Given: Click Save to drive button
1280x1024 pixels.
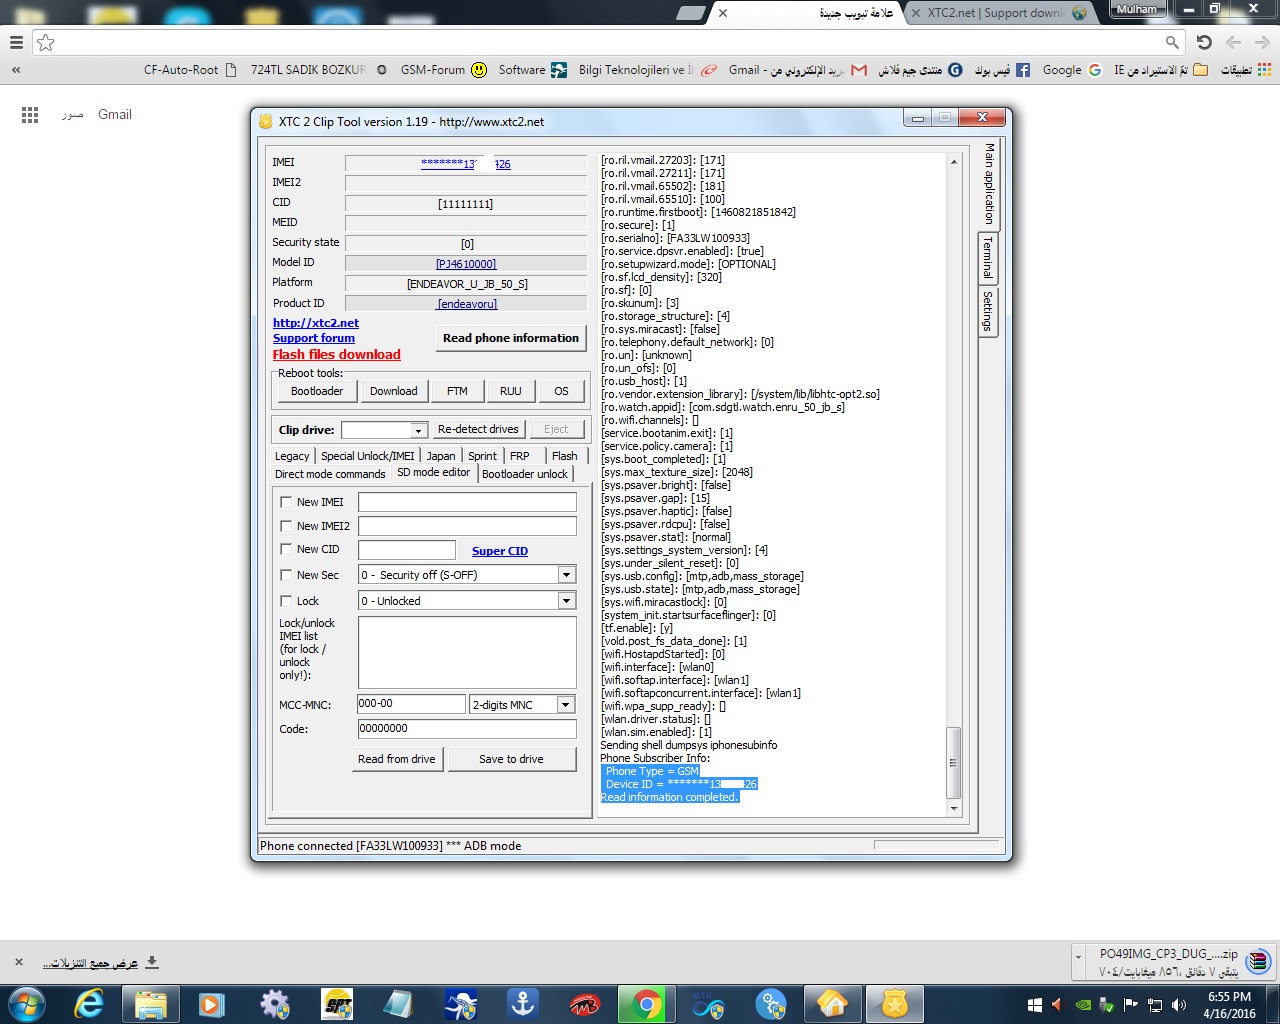Looking at the screenshot, I should (511, 759).
